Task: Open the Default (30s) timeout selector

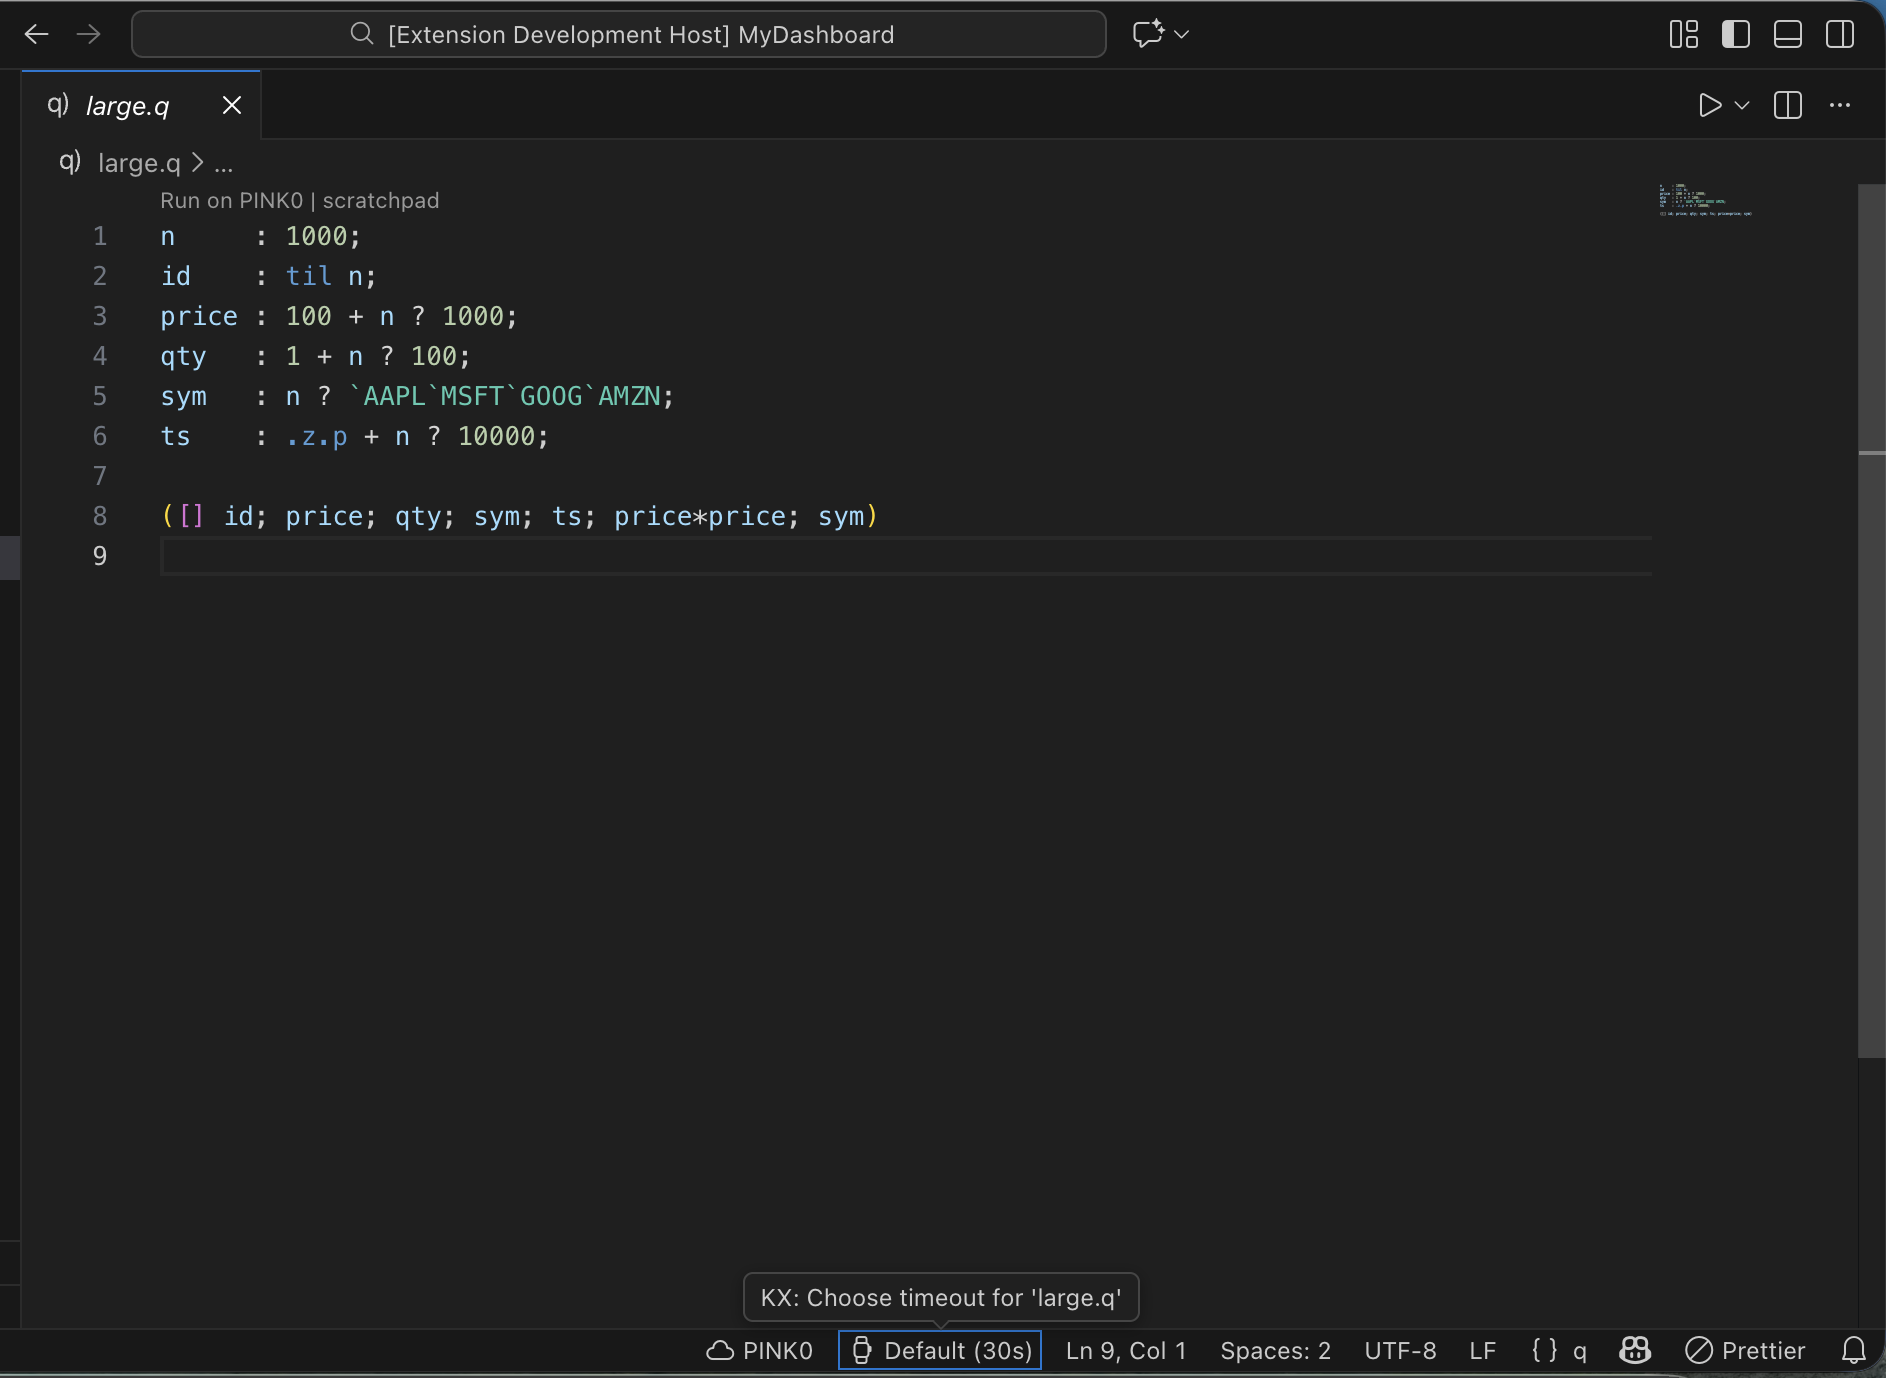Action: (x=940, y=1350)
